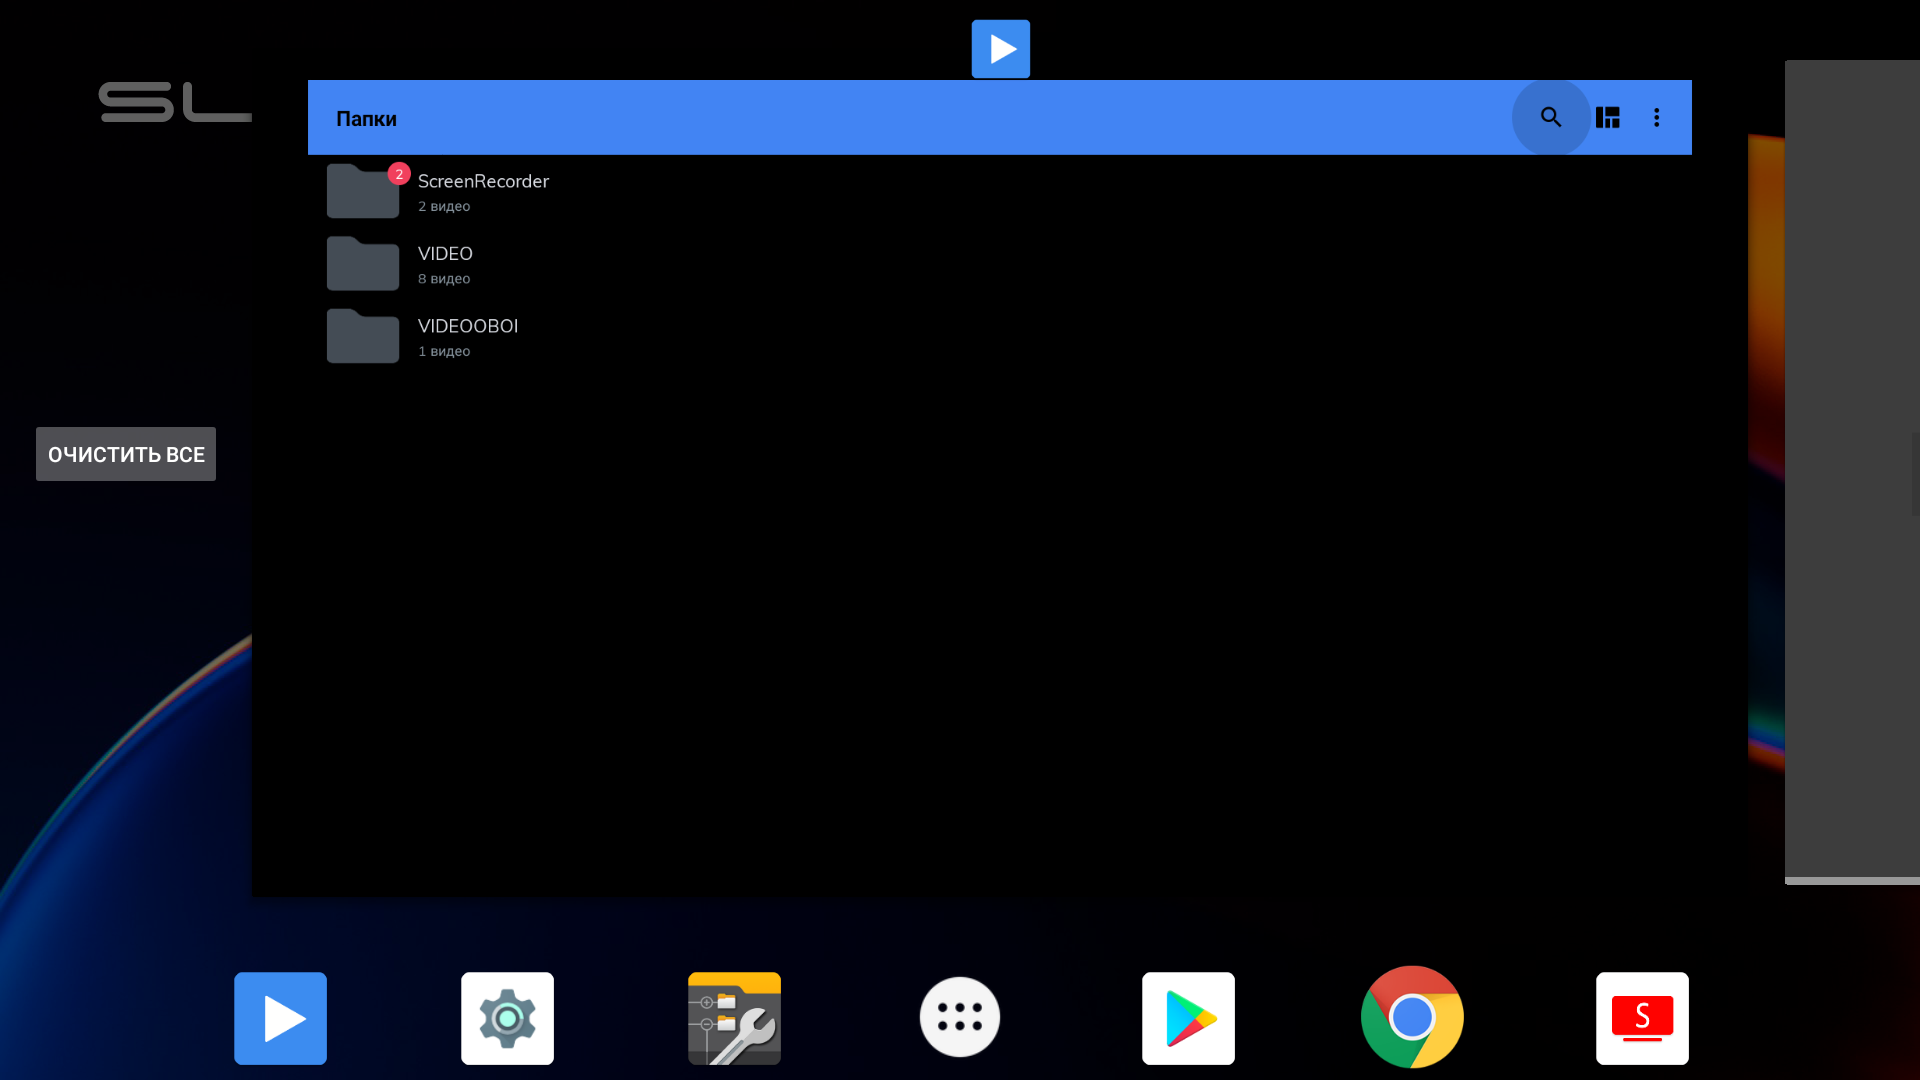This screenshot has height=1080, width=1920.
Task: Open the ScreenRecorder folder
Action: [483, 191]
